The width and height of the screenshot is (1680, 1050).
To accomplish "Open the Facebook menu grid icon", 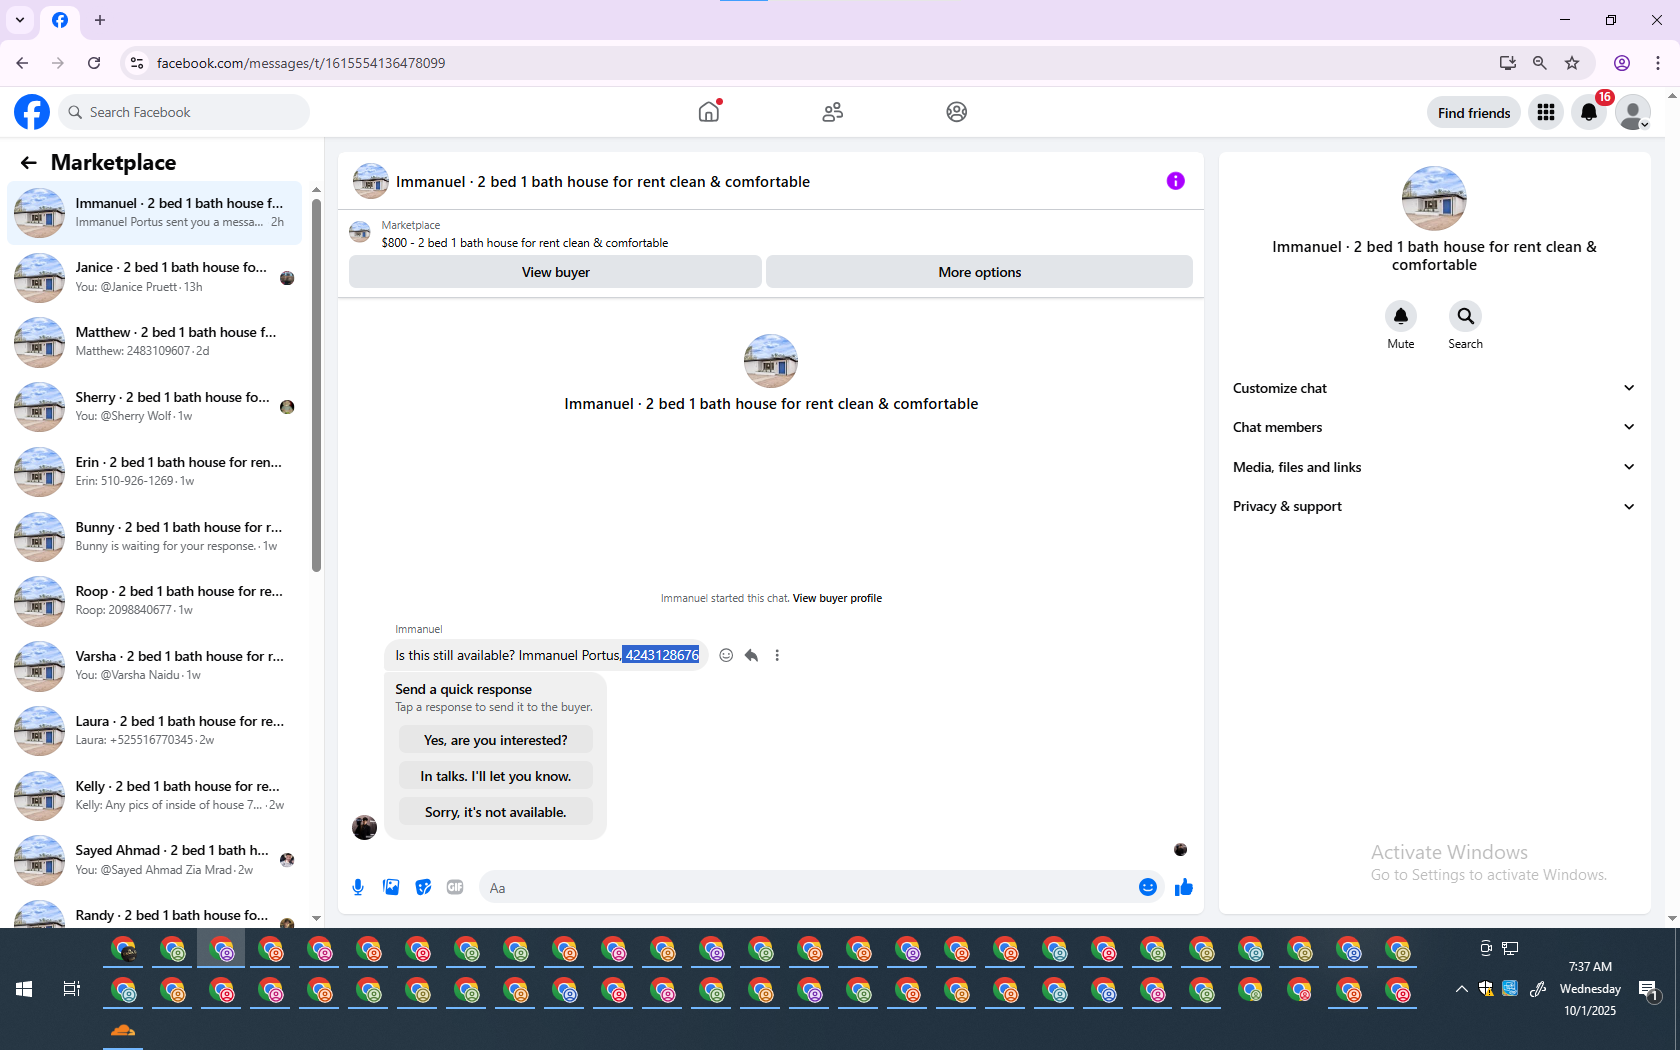I will click(x=1546, y=113).
